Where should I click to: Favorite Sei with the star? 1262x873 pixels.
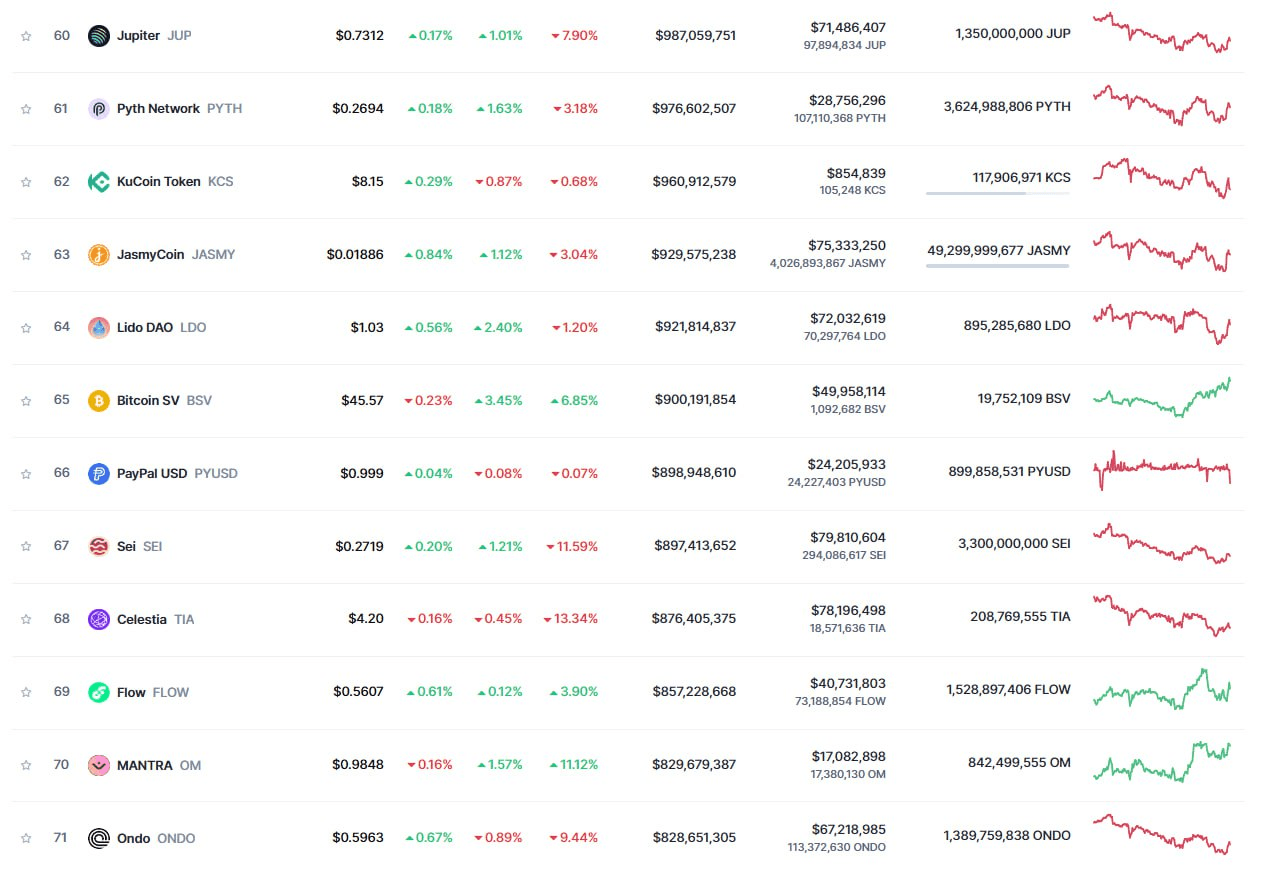coord(26,547)
